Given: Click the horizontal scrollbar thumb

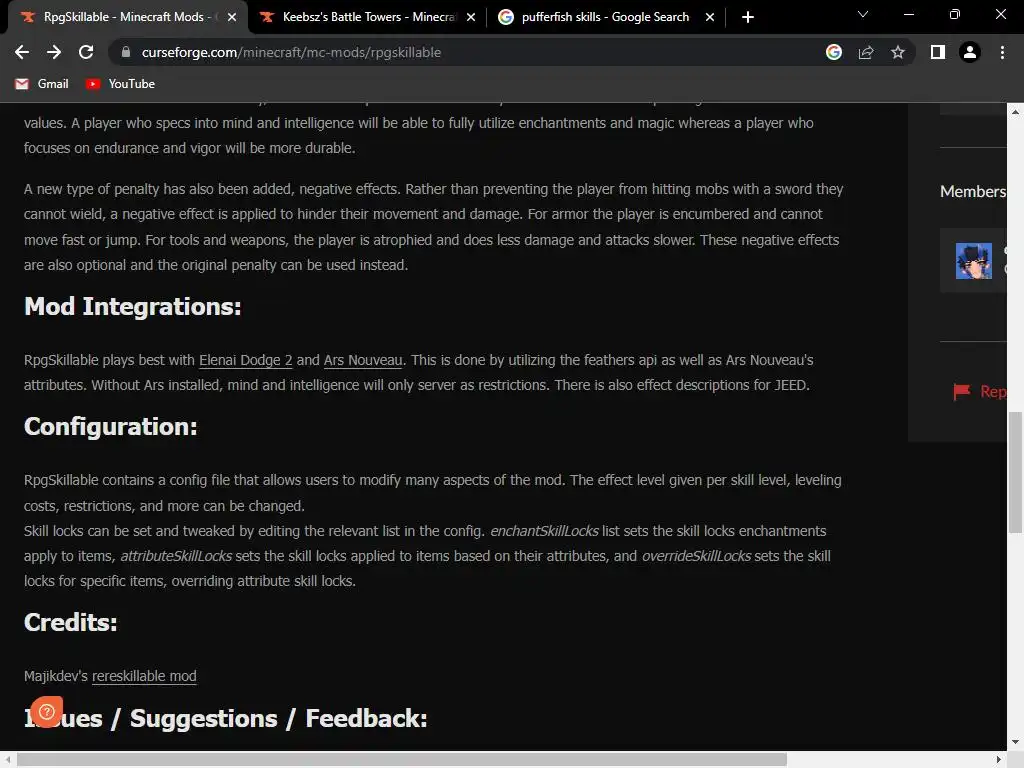Looking at the screenshot, I should coord(402,760).
